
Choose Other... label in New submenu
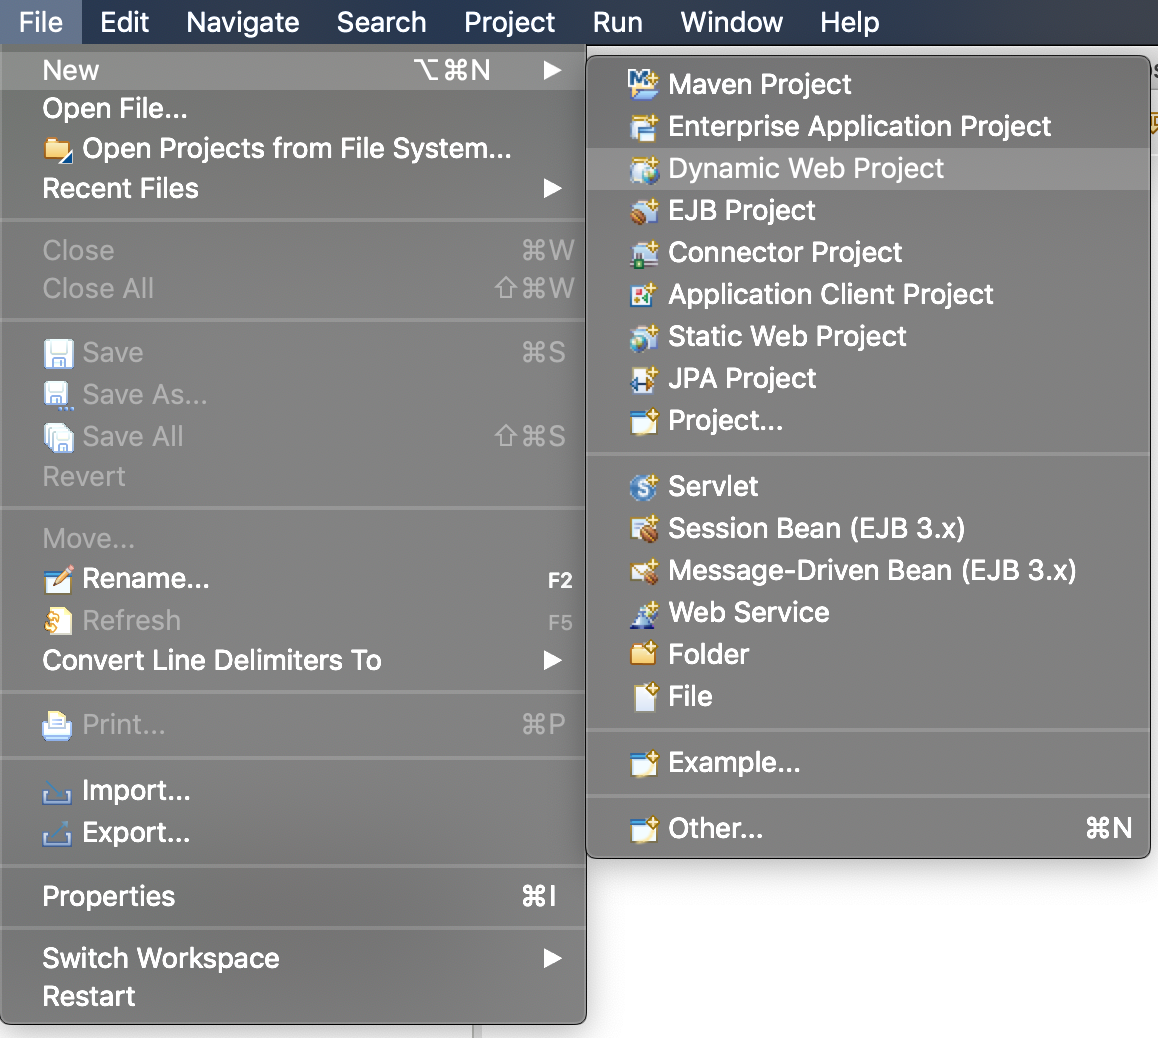[715, 828]
